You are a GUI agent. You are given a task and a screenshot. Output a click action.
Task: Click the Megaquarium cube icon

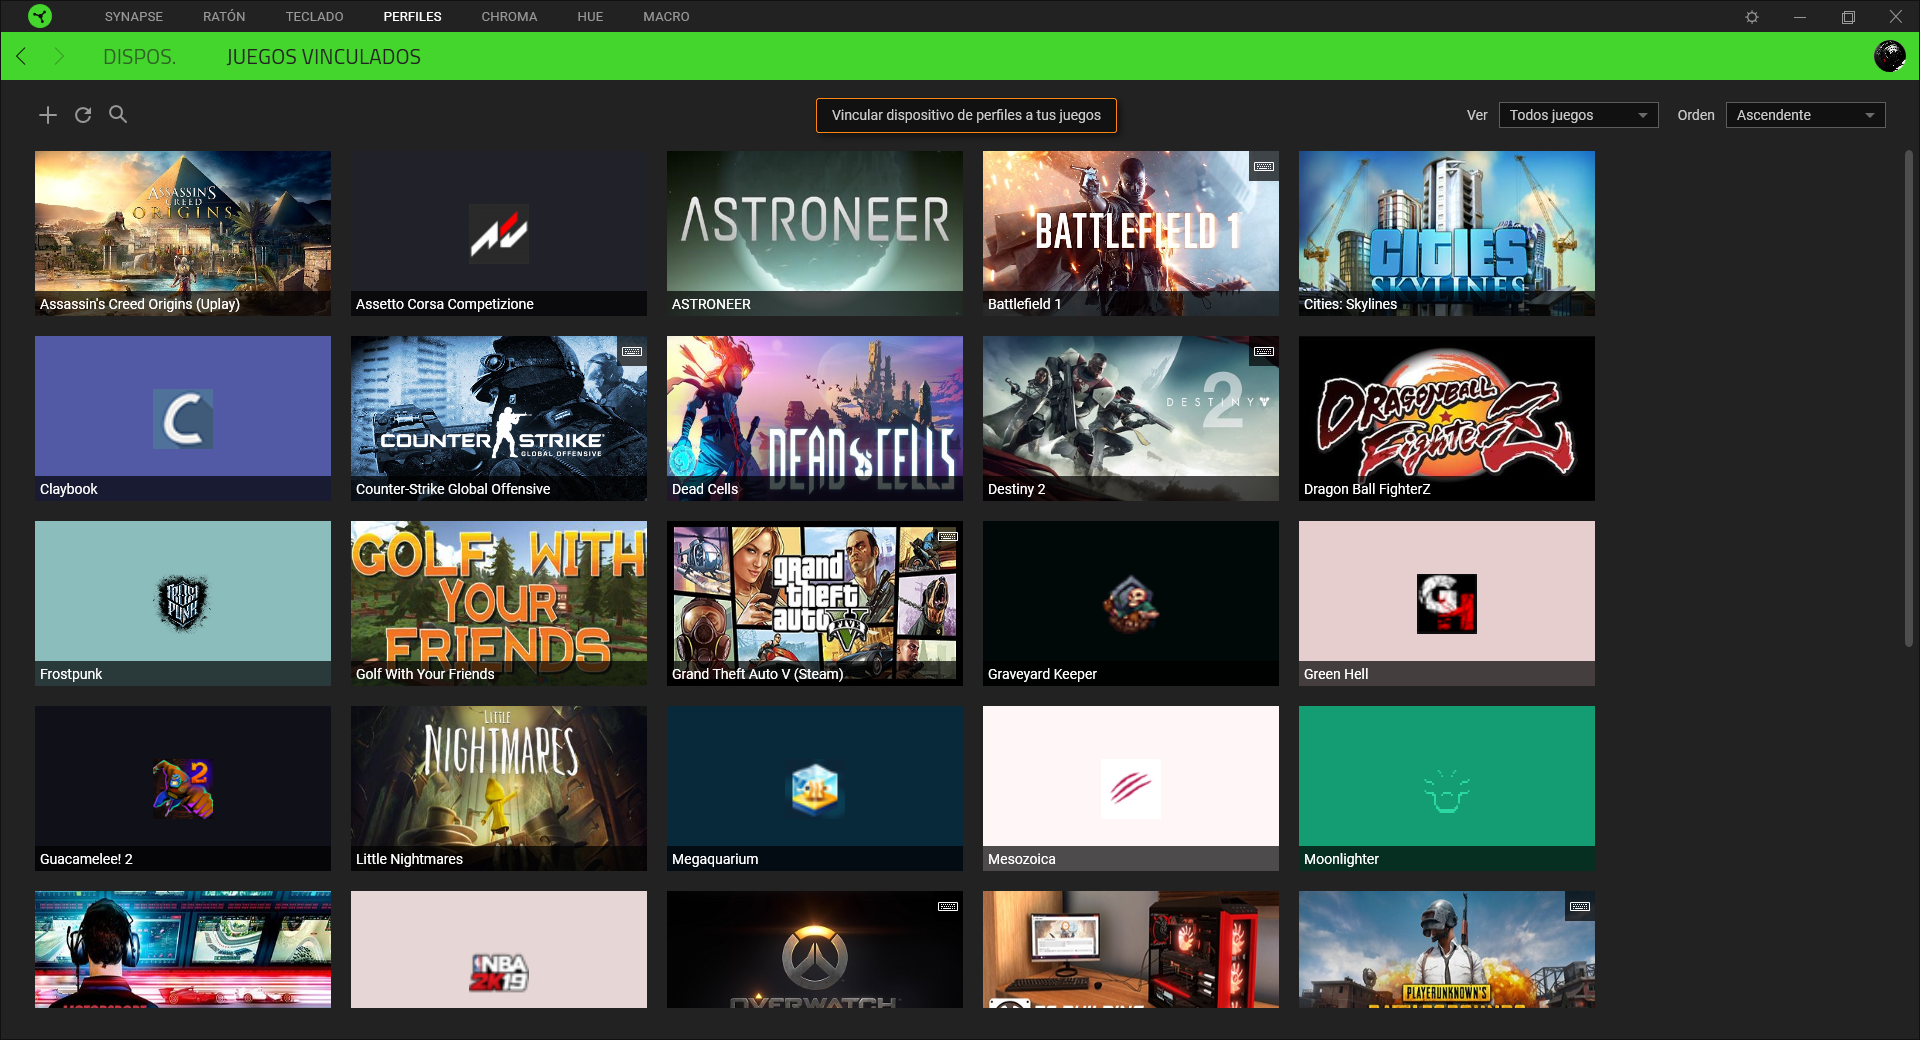[815, 789]
